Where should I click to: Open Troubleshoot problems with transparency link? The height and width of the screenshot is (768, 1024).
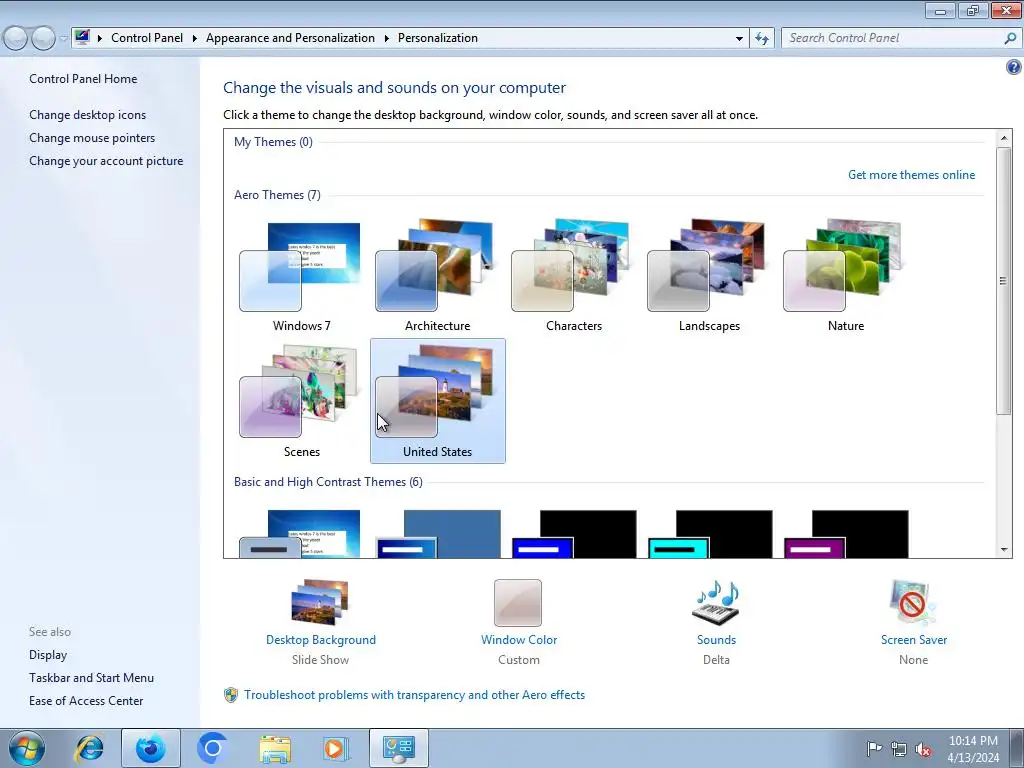414,695
